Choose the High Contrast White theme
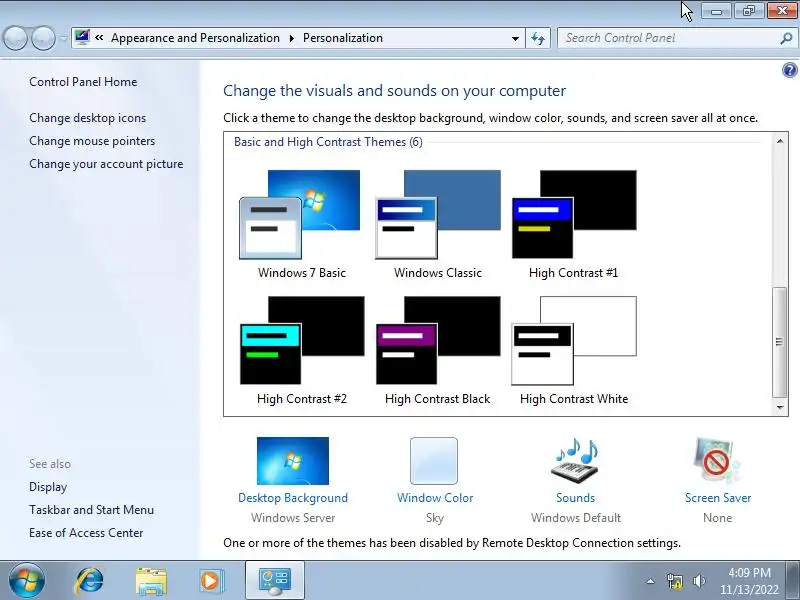The width and height of the screenshot is (800, 600). tap(574, 351)
